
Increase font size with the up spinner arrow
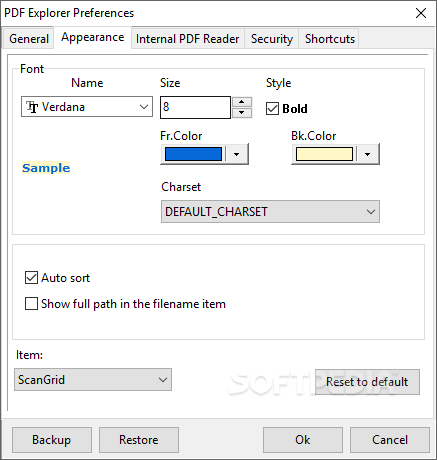(242, 102)
